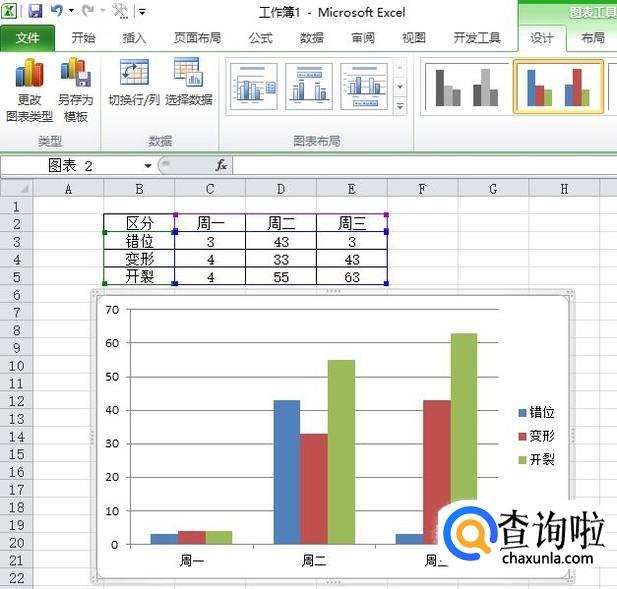Select the green 开裂 bar for 周三

(x=464, y=417)
